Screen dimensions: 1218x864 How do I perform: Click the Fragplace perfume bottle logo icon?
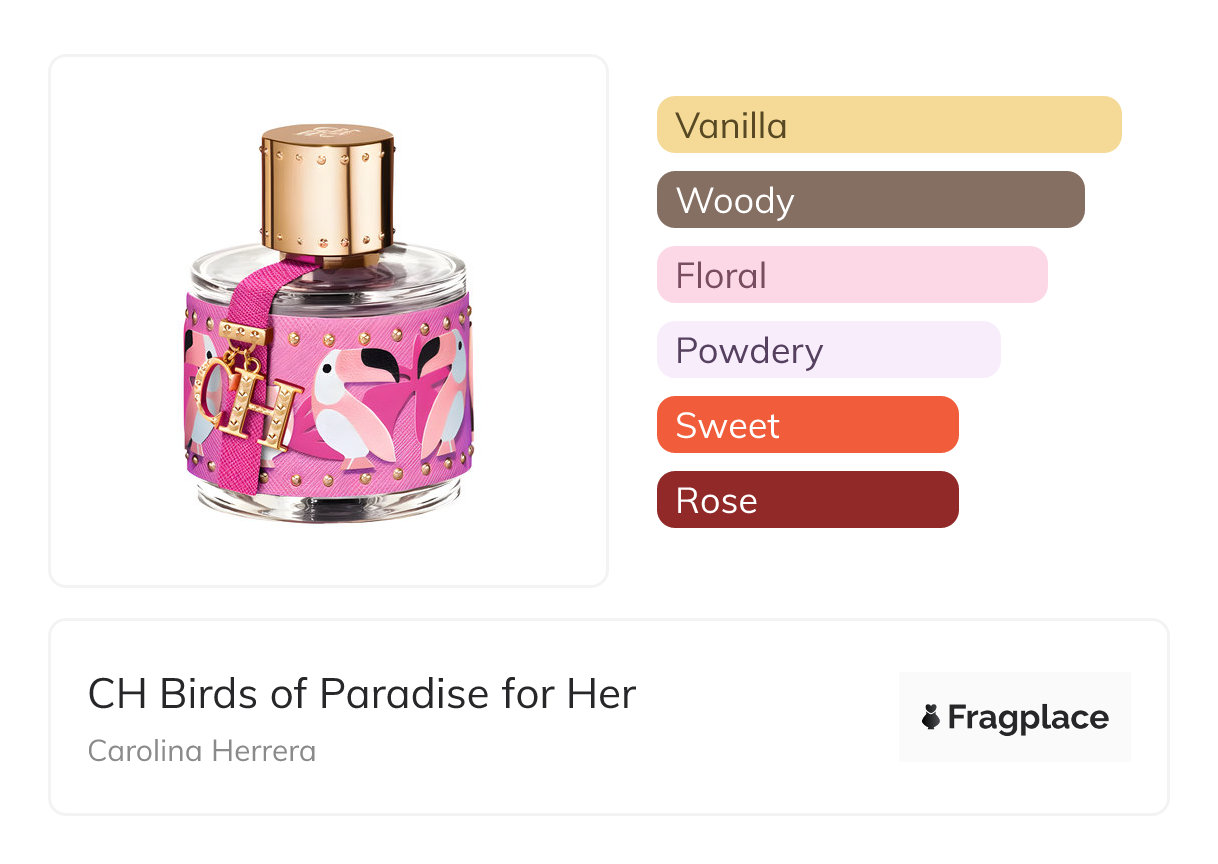pyautogui.click(x=931, y=717)
